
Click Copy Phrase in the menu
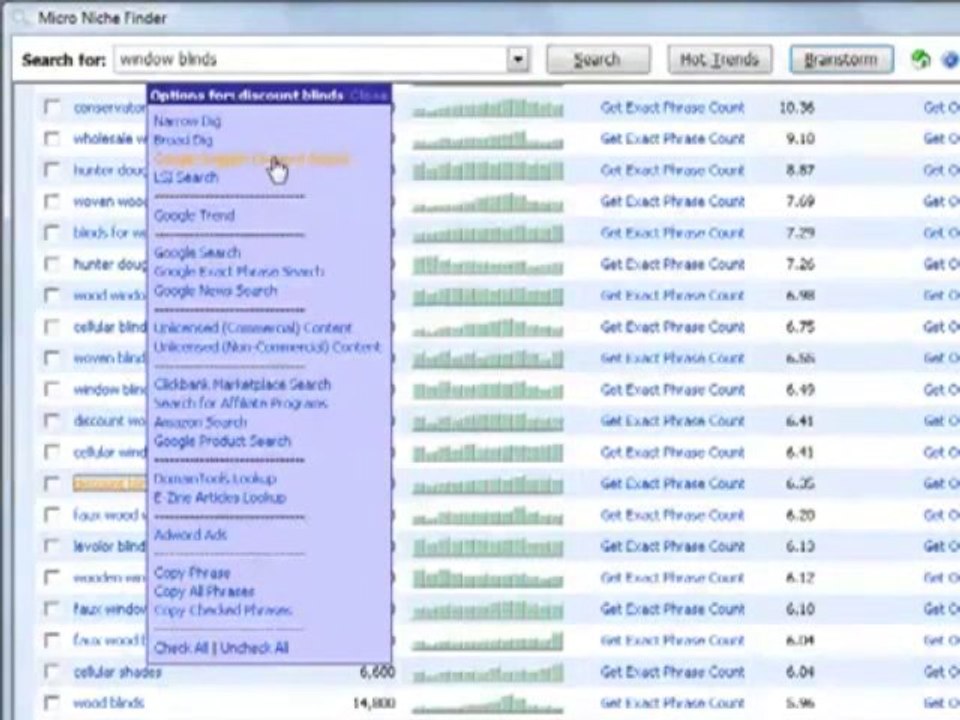192,573
